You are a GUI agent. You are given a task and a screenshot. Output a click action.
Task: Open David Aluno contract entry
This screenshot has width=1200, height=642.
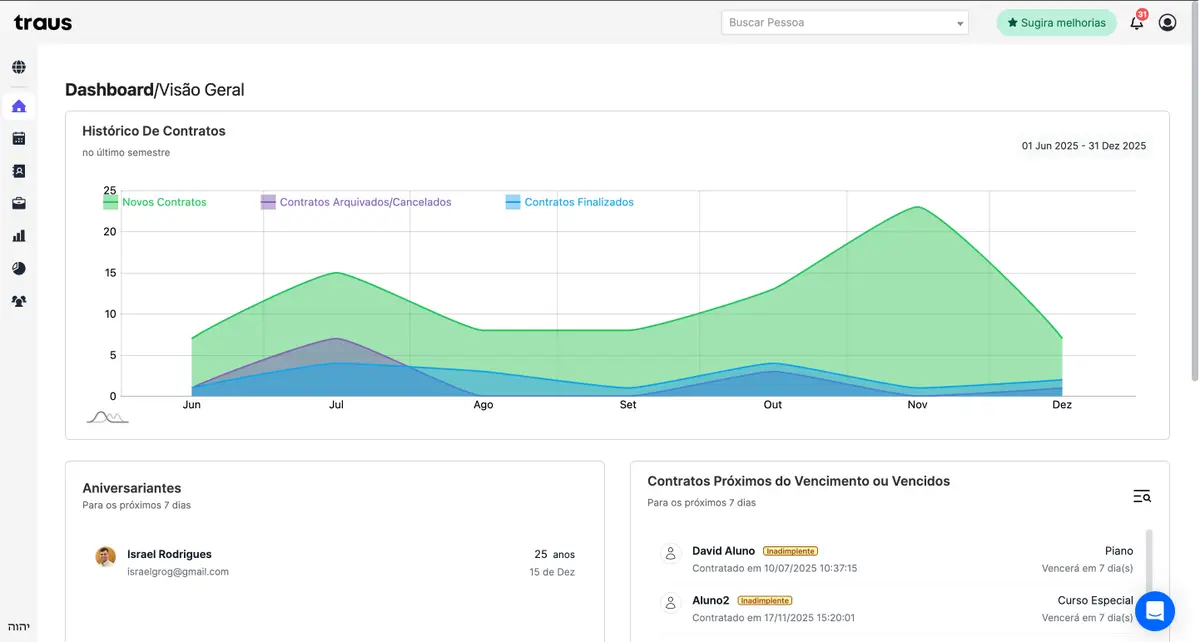(723, 551)
